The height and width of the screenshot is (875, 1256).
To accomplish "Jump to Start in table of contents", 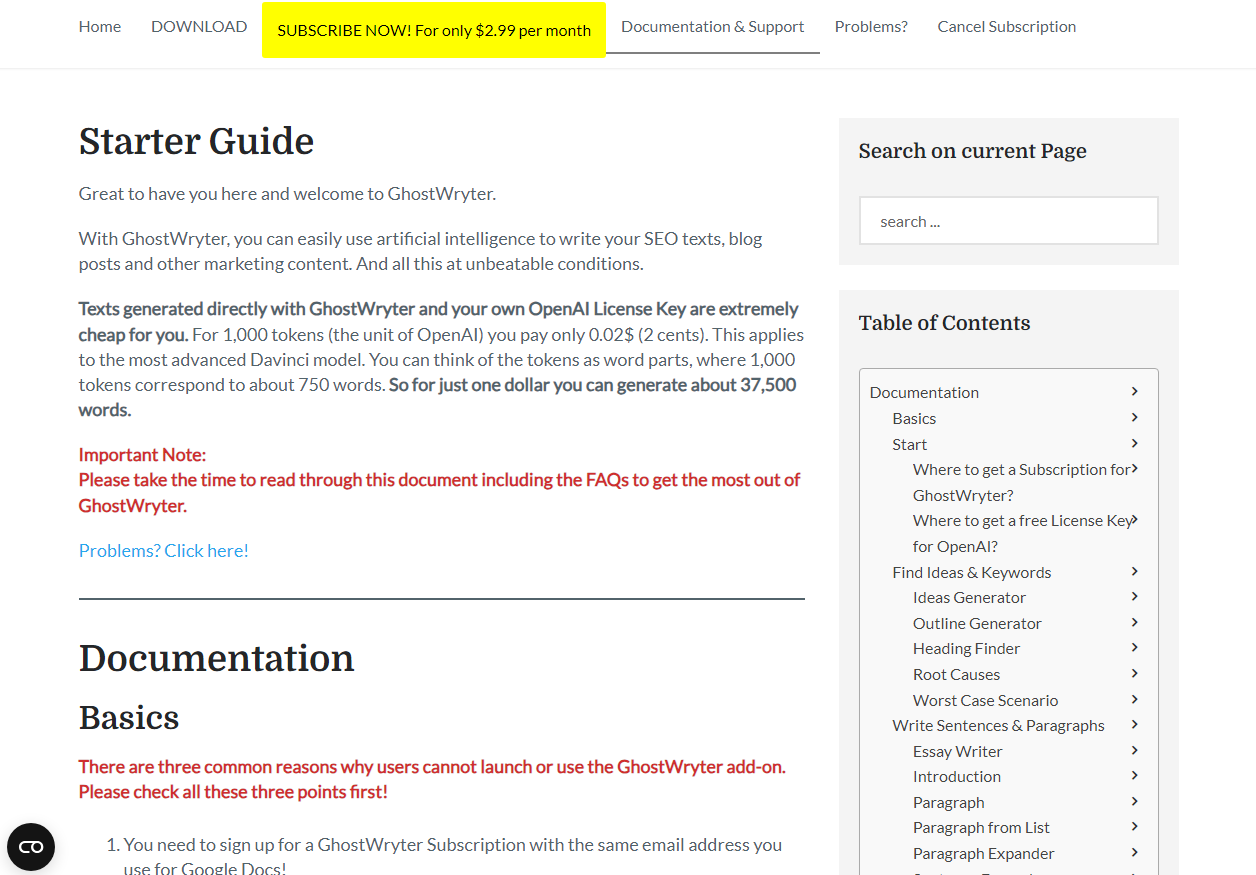I will pyautogui.click(x=910, y=444).
